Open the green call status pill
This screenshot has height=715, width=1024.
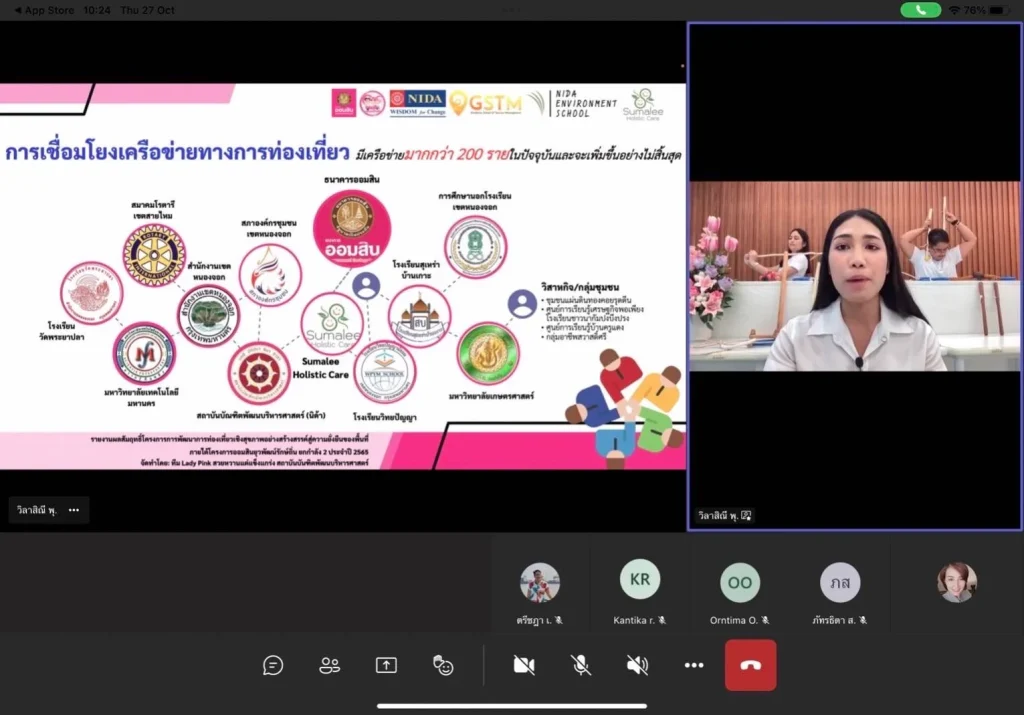coord(919,9)
